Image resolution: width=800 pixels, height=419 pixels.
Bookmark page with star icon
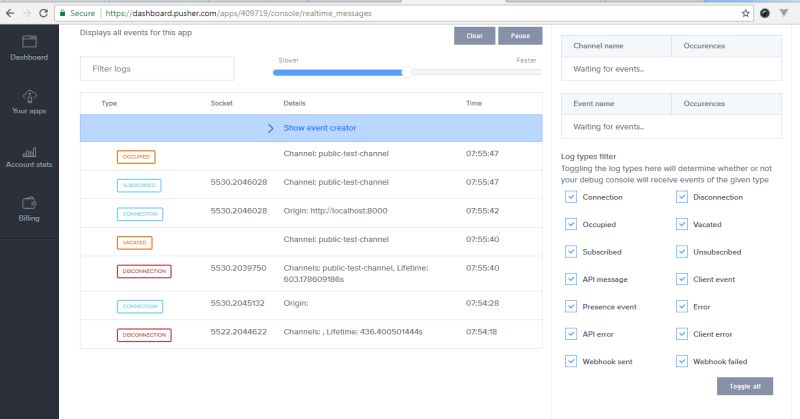click(745, 13)
